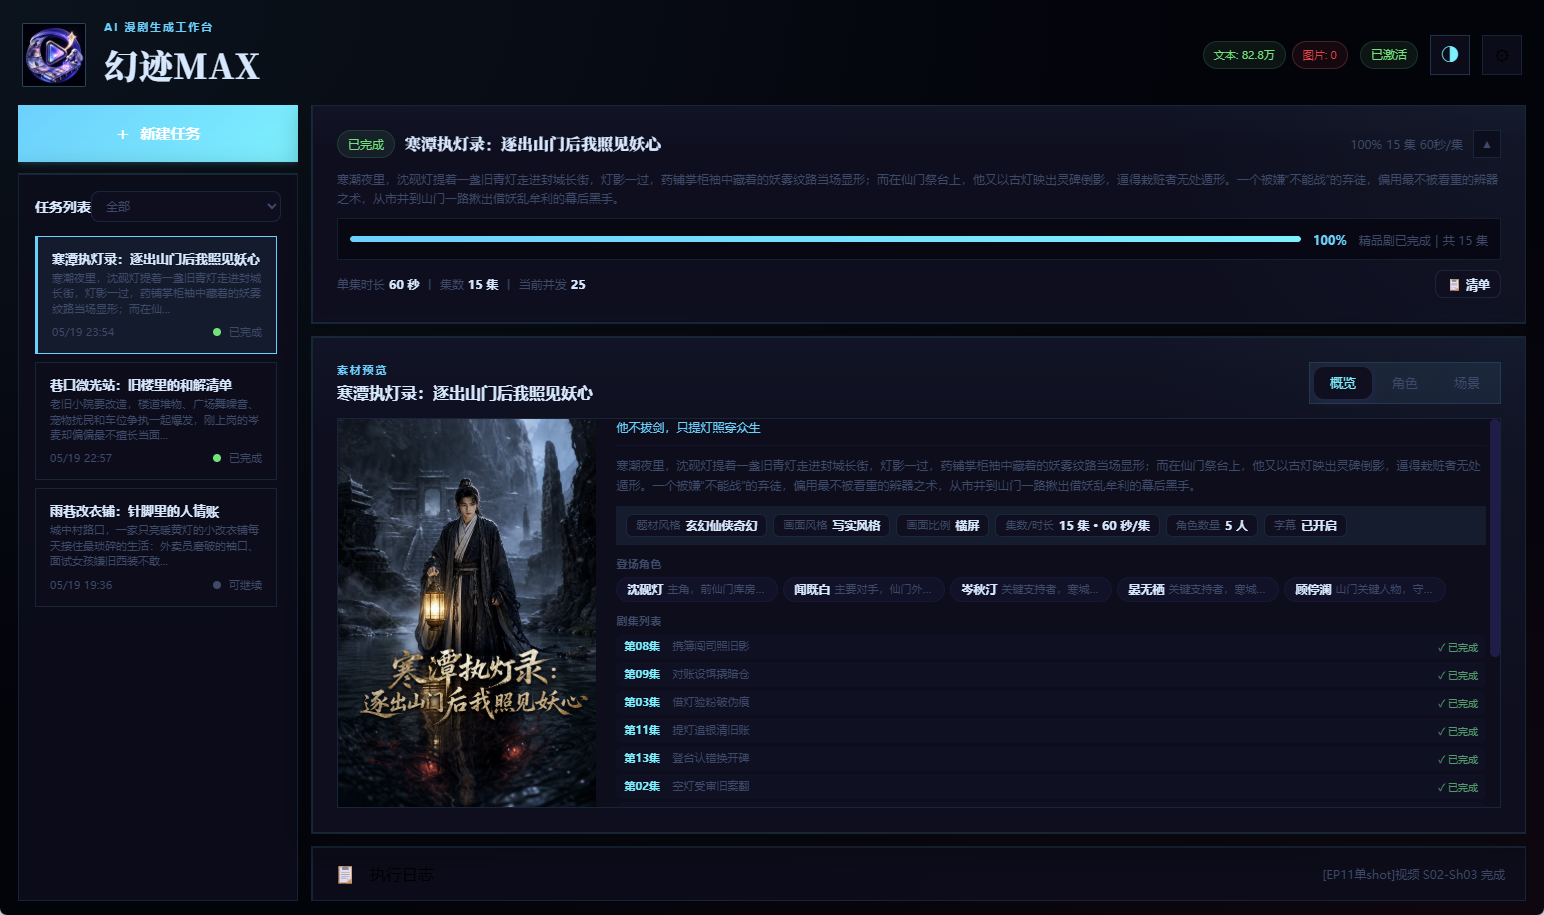Open the cover poster thumbnail
This screenshot has width=1544, height=915.
[x=467, y=613]
